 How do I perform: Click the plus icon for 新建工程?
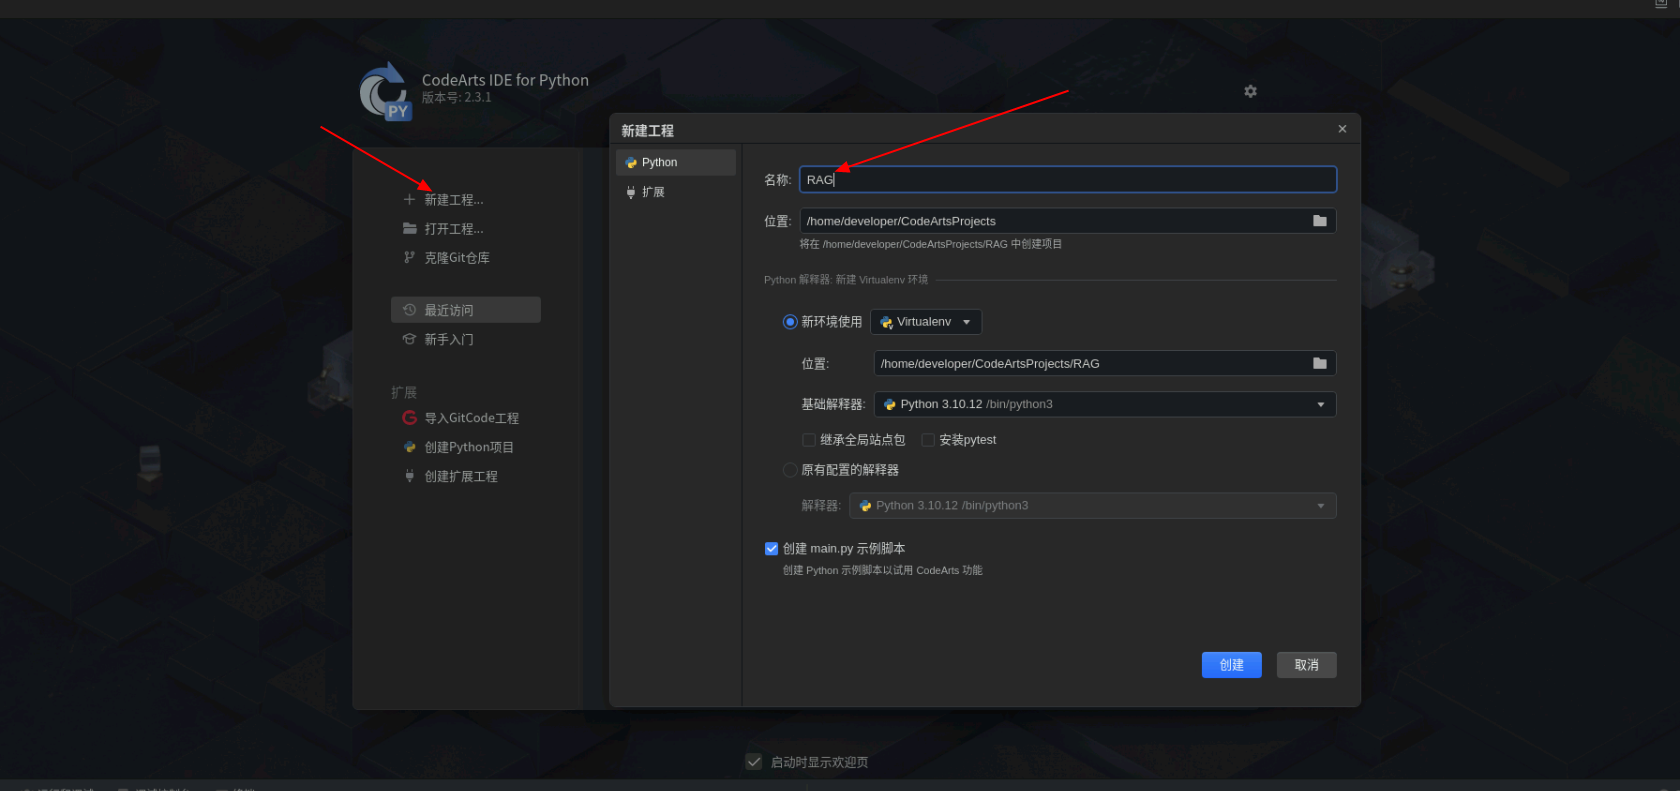[x=409, y=200]
